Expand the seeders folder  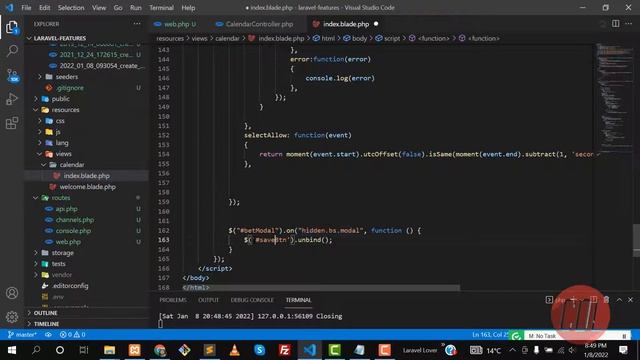(67, 77)
